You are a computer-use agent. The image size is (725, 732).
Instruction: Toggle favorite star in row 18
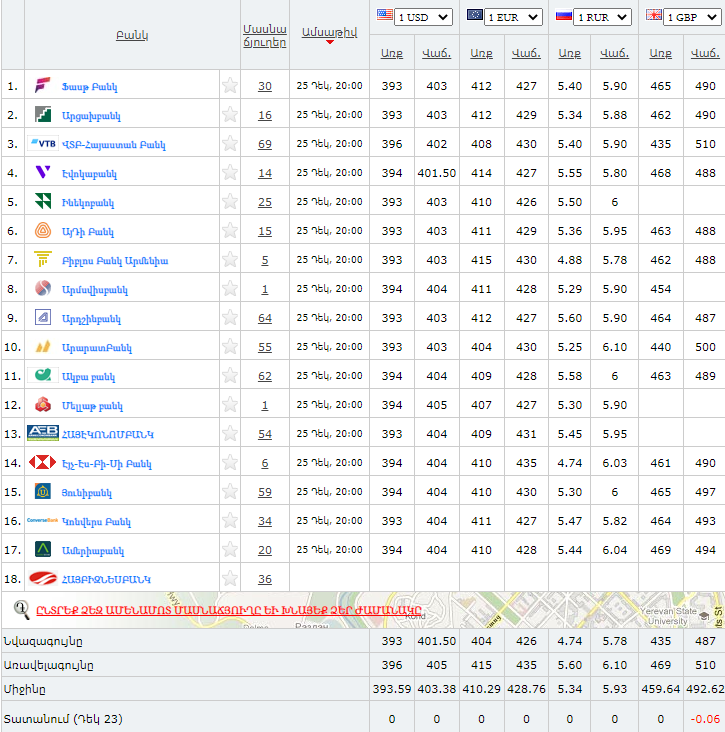click(230, 578)
